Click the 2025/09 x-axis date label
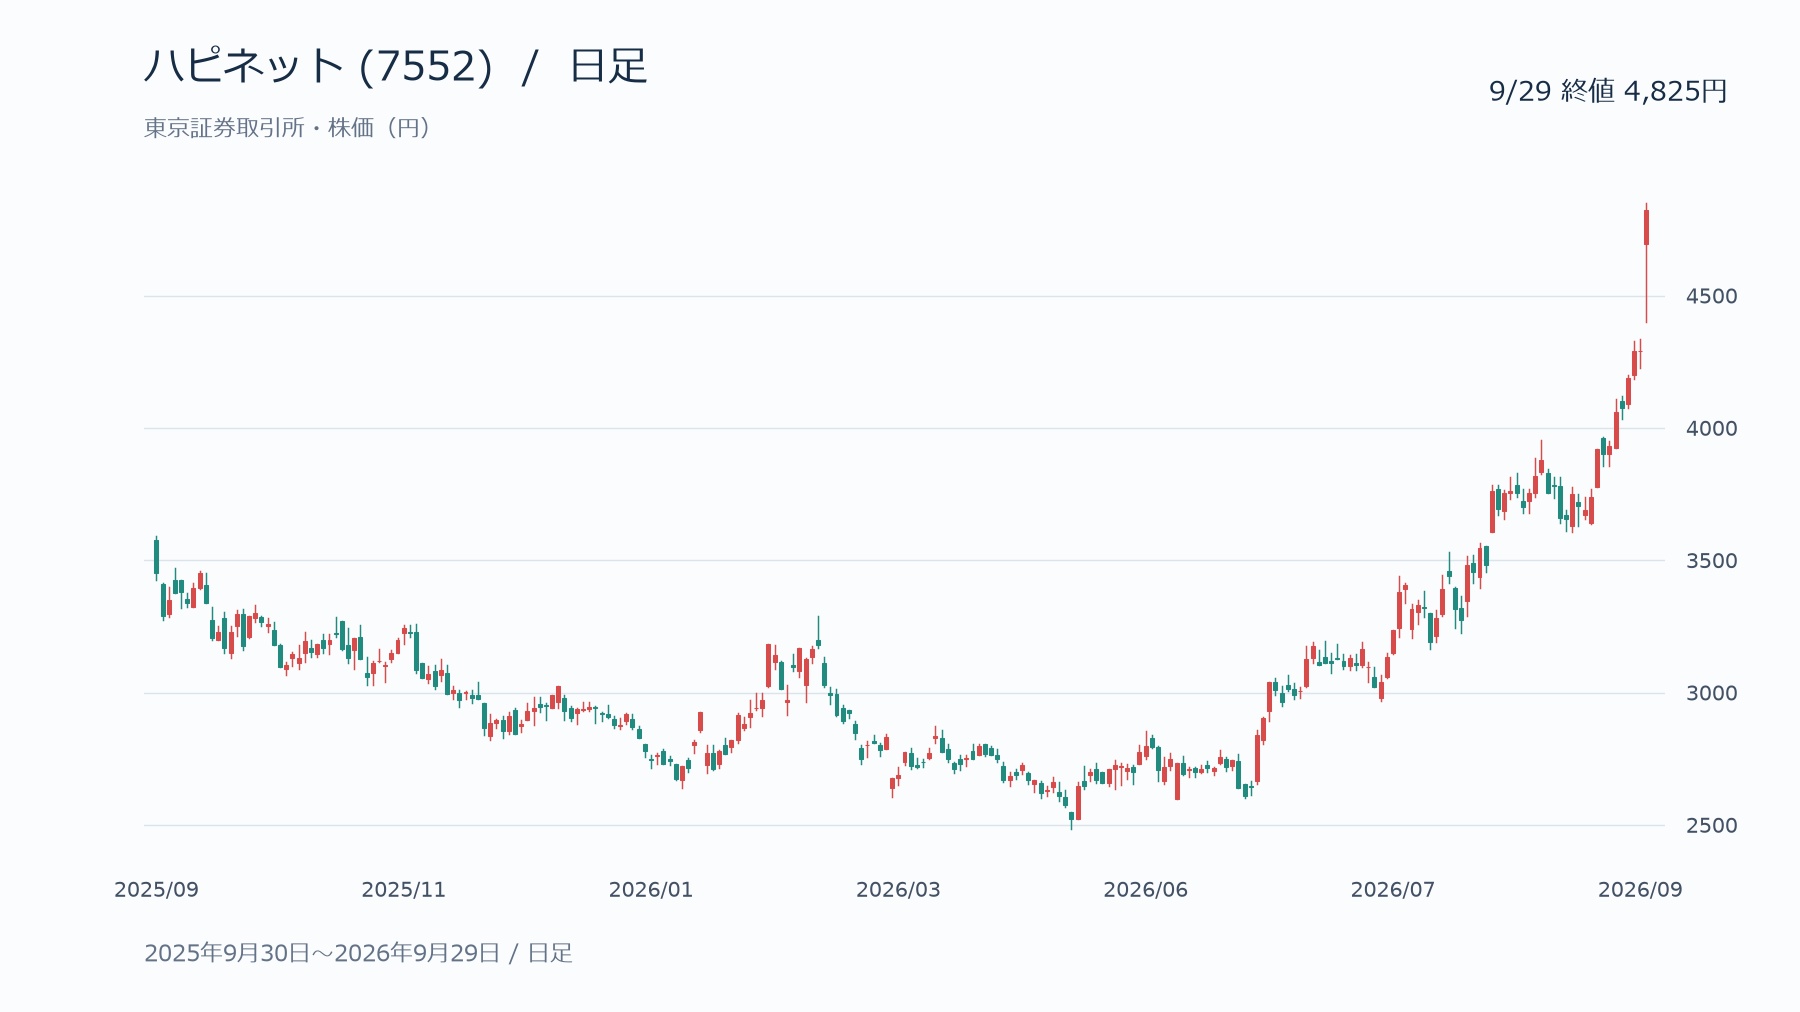Screen dimensions: 1800x1012 point(156,890)
